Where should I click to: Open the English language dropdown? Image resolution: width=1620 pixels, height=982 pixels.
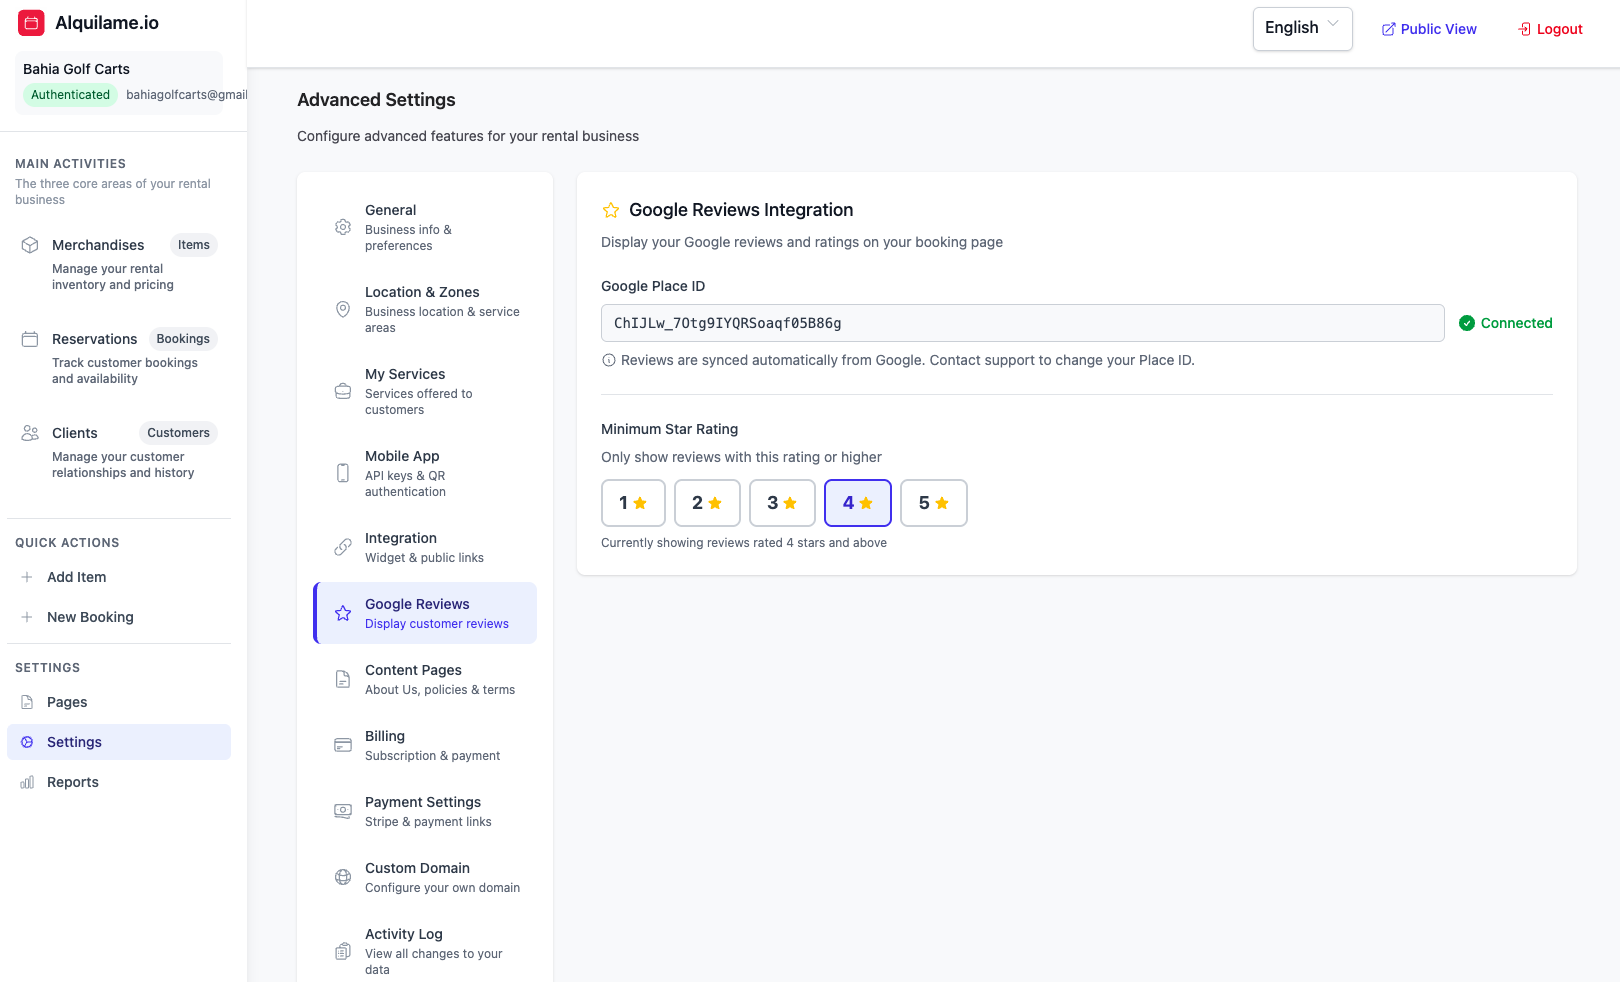(x=1302, y=28)
